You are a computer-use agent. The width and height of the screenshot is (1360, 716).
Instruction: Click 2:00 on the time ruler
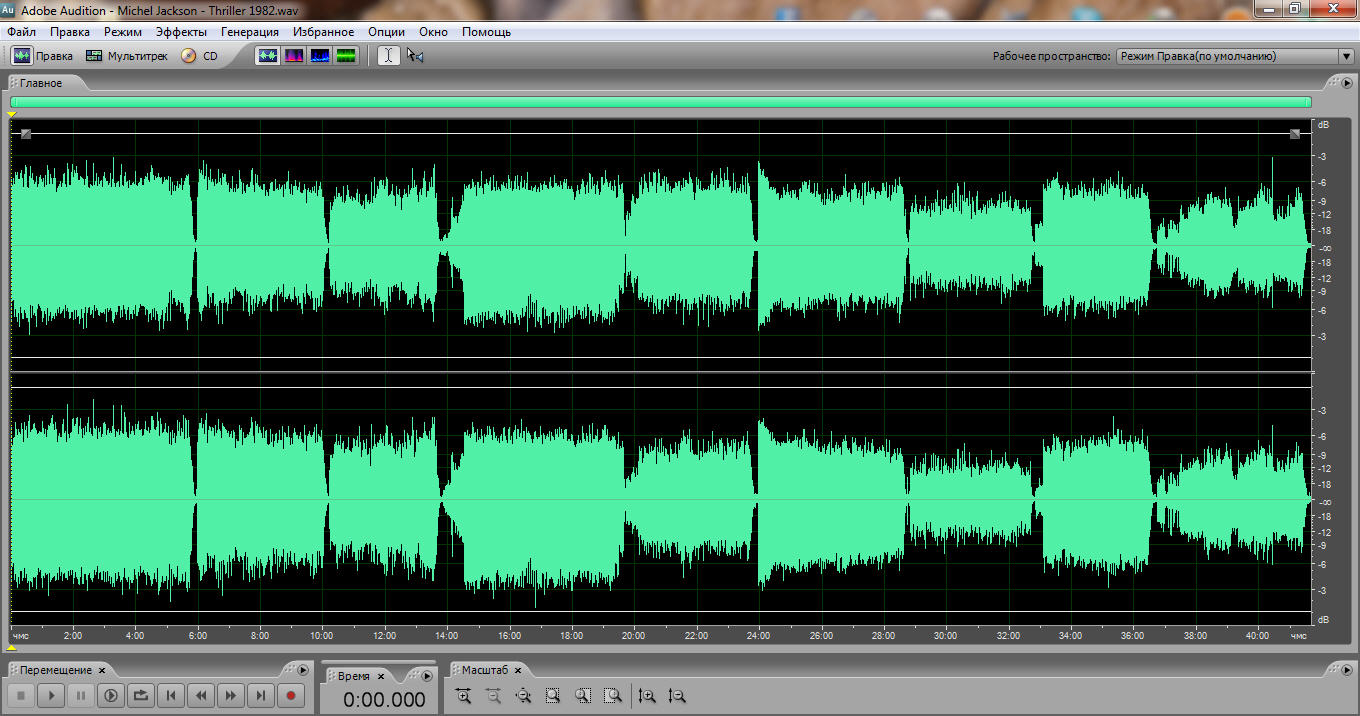click(73, 635)
